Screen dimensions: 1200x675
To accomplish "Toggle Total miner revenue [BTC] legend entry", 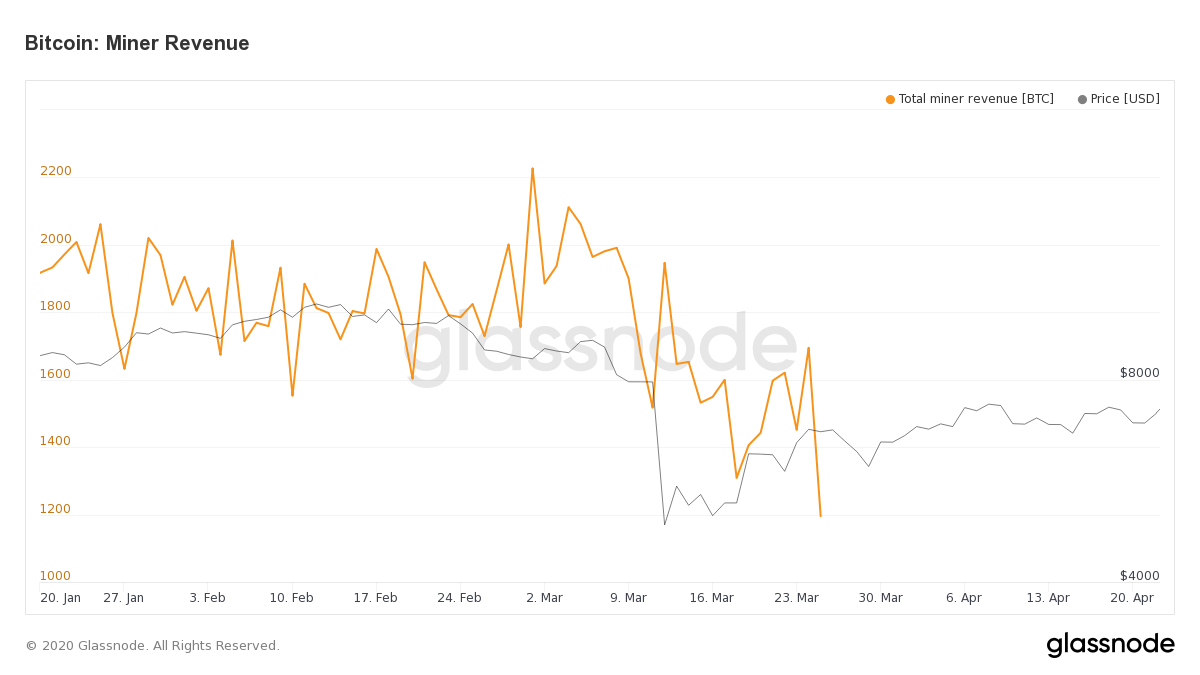I will (970, 99).
